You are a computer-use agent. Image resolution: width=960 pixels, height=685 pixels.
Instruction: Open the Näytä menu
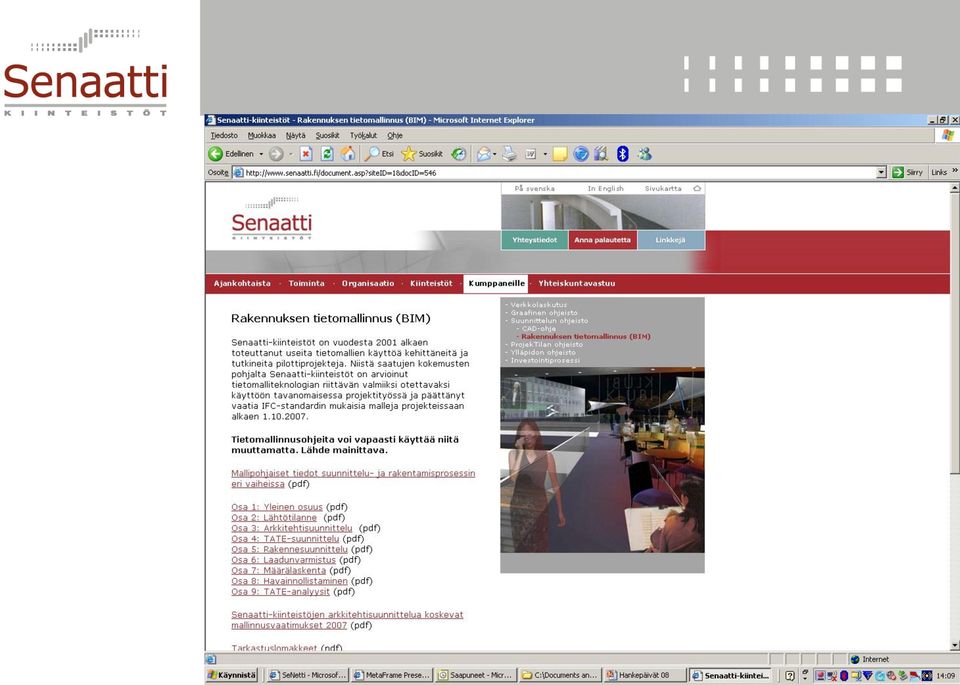click(x=295, y=135)
